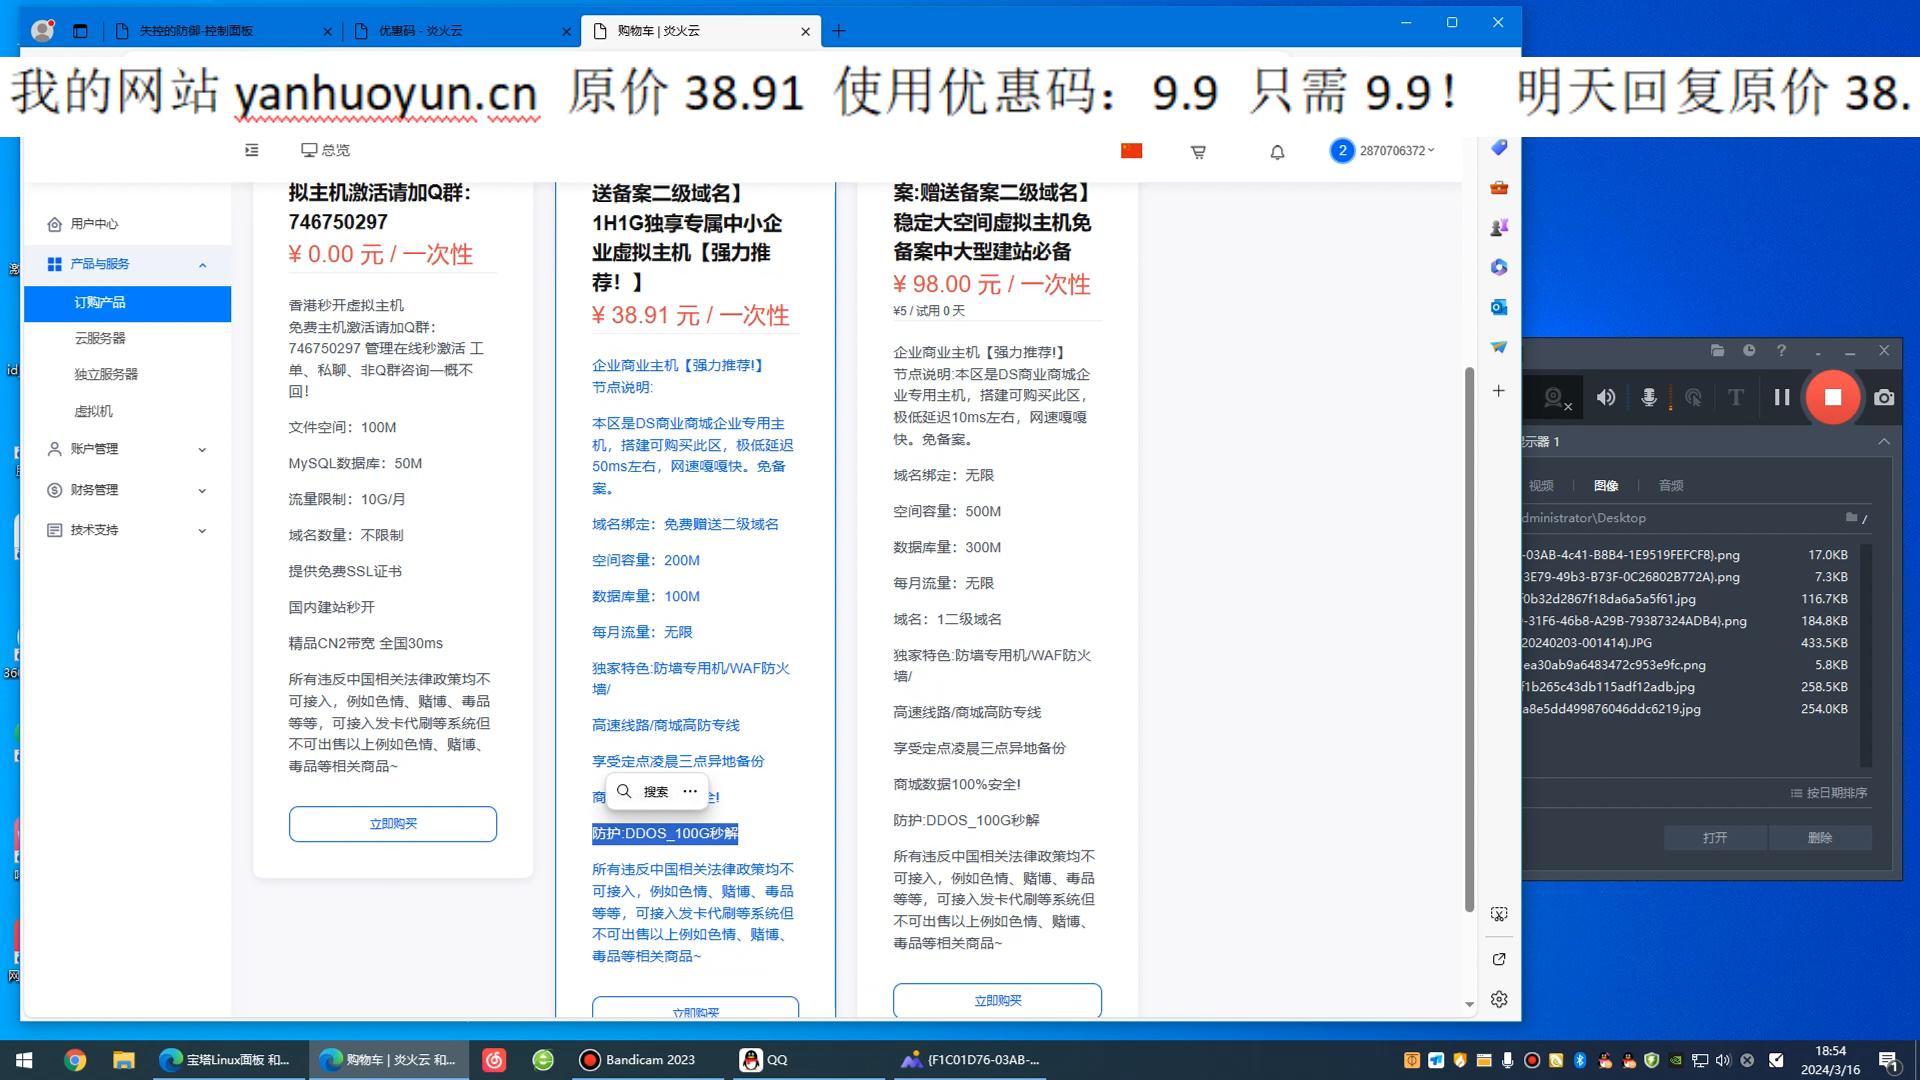Select file ea30ab9a6483472c953e9fc.png in Bandicam list
The height and width of the screenshot is (1080, 1920).
(x=1686, y=665)
